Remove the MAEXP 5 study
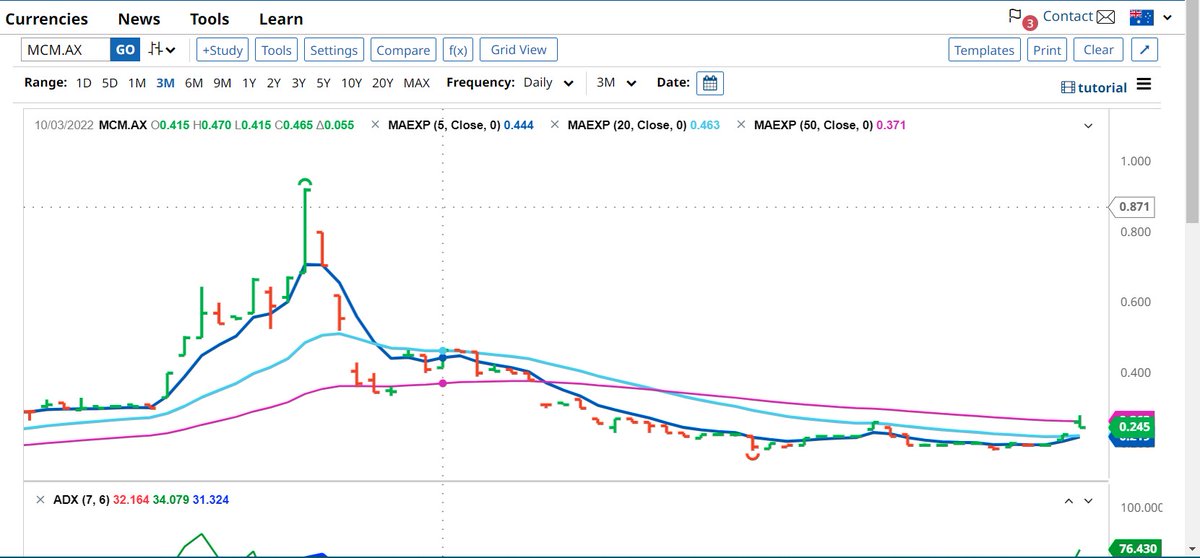The height and width of the screenshot is (558, 1200). (x=376, y=125)
